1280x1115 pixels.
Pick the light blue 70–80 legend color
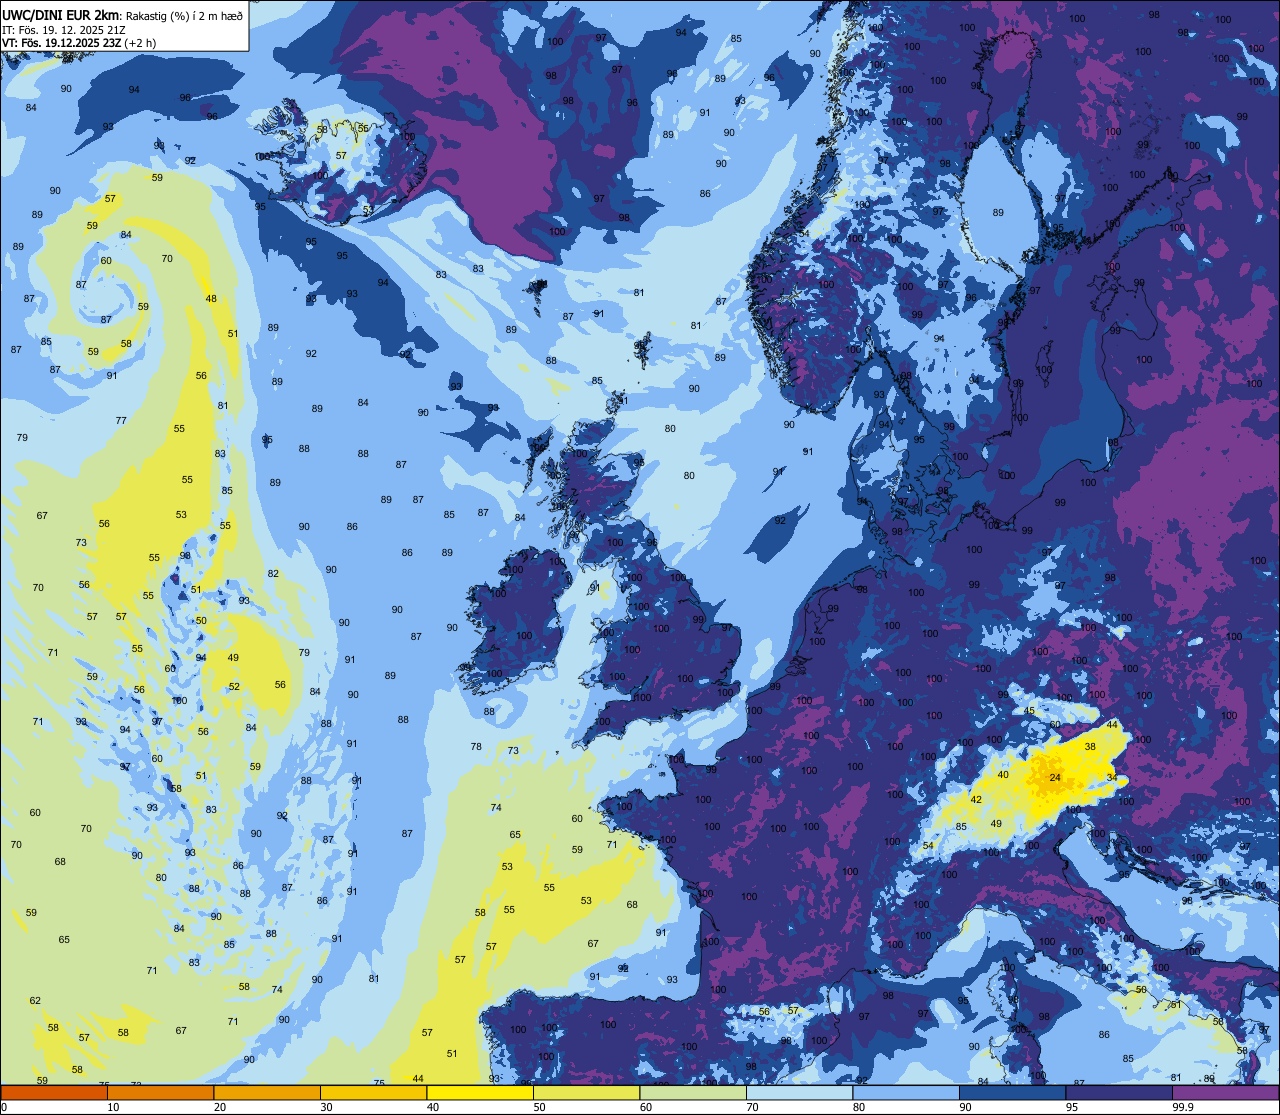[x=799, y=1093]
